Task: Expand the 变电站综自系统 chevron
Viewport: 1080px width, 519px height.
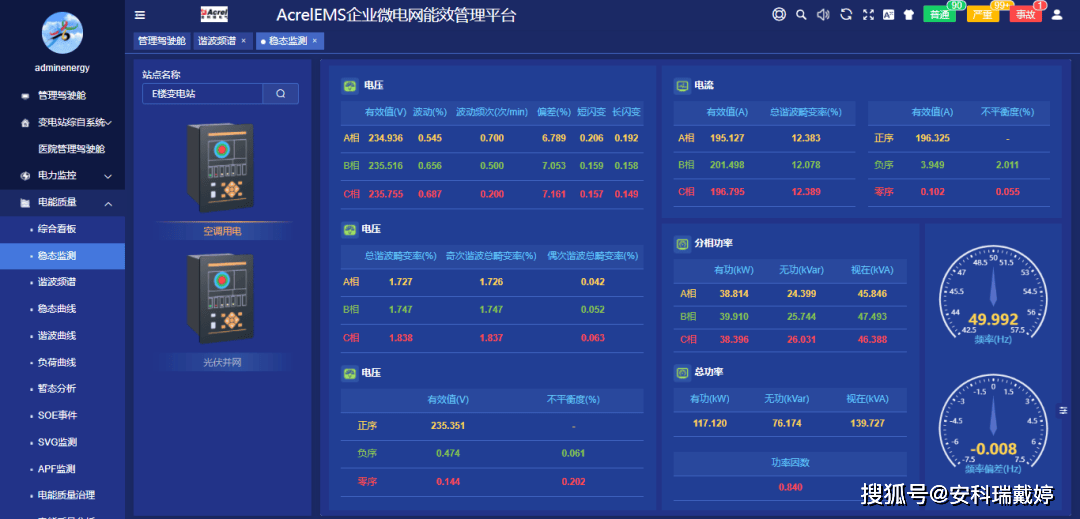Action: tap(109, 123)
